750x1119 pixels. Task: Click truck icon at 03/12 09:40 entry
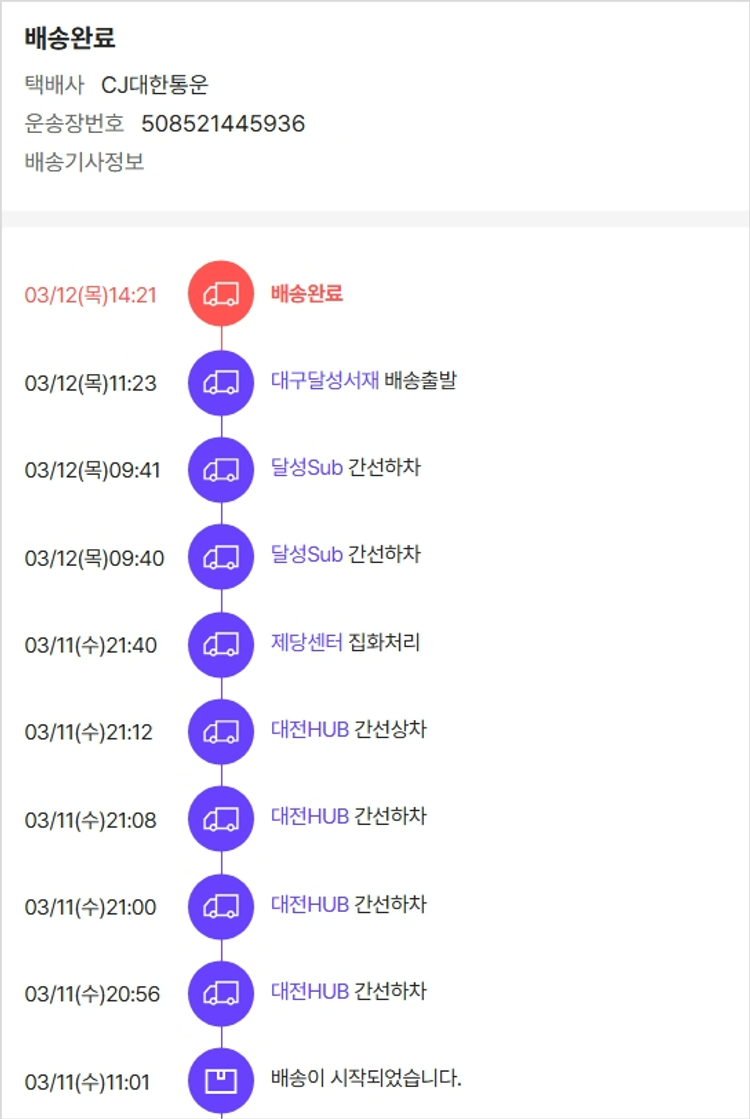click(x=221, y=556)
